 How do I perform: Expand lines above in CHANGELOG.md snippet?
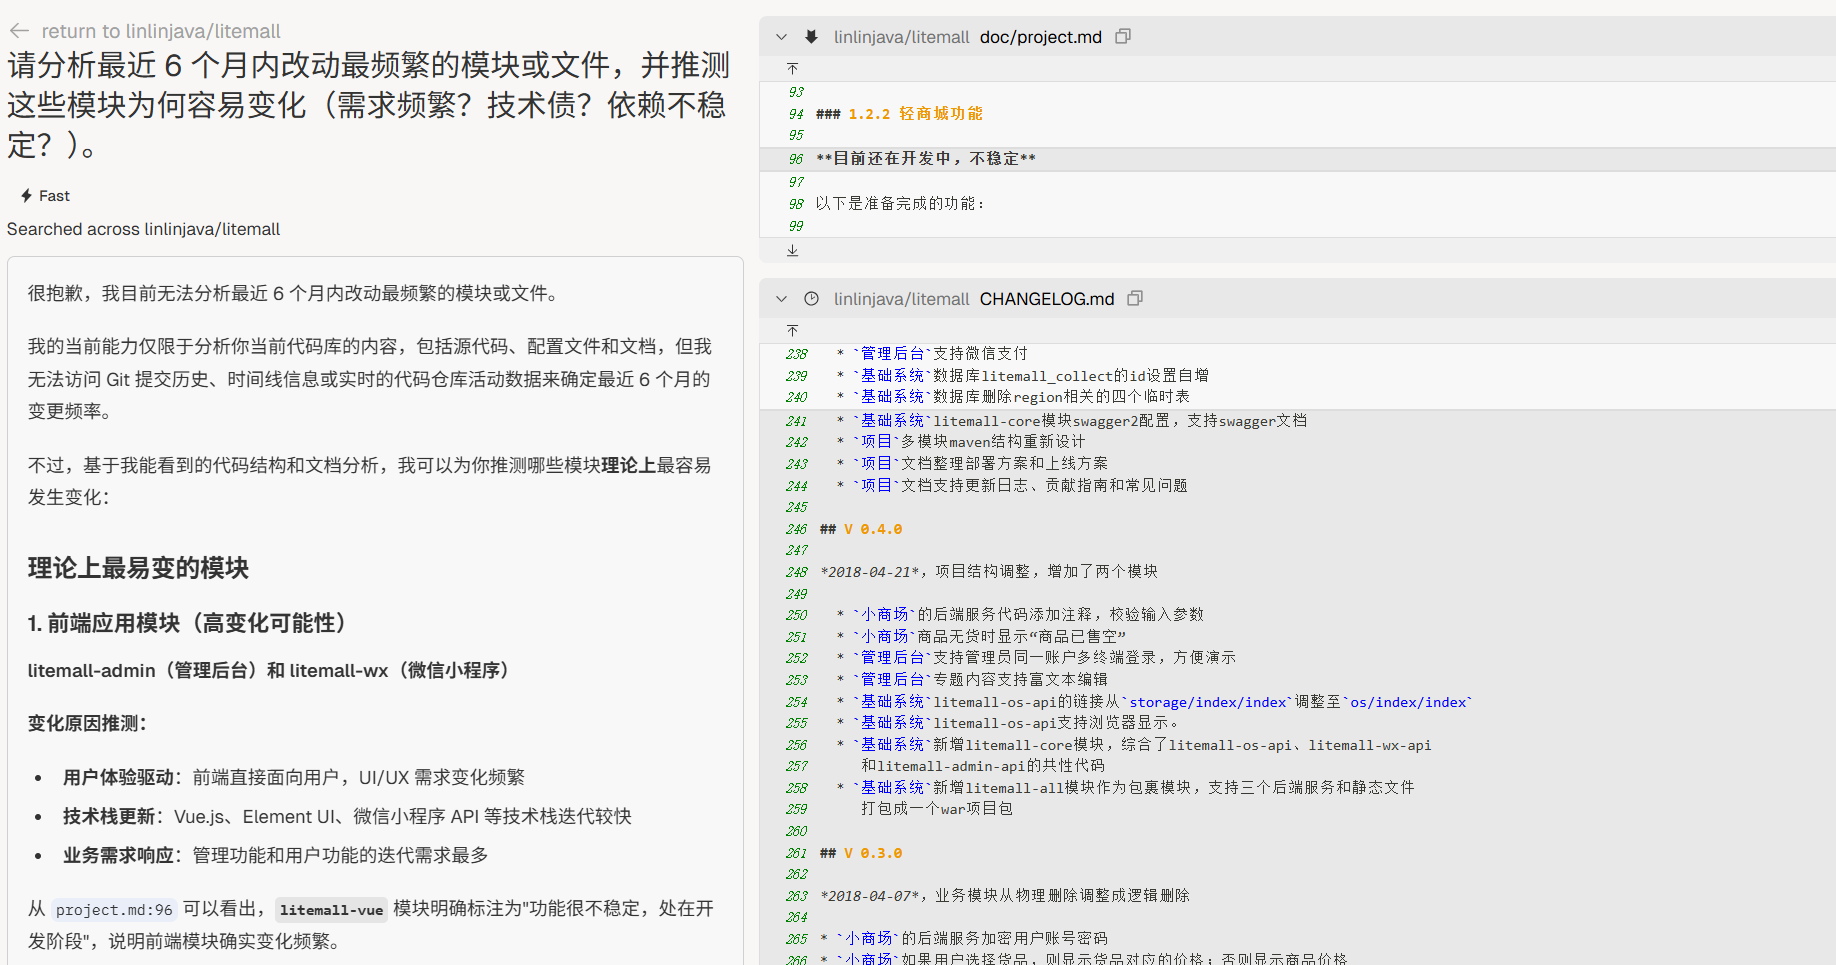792,331
